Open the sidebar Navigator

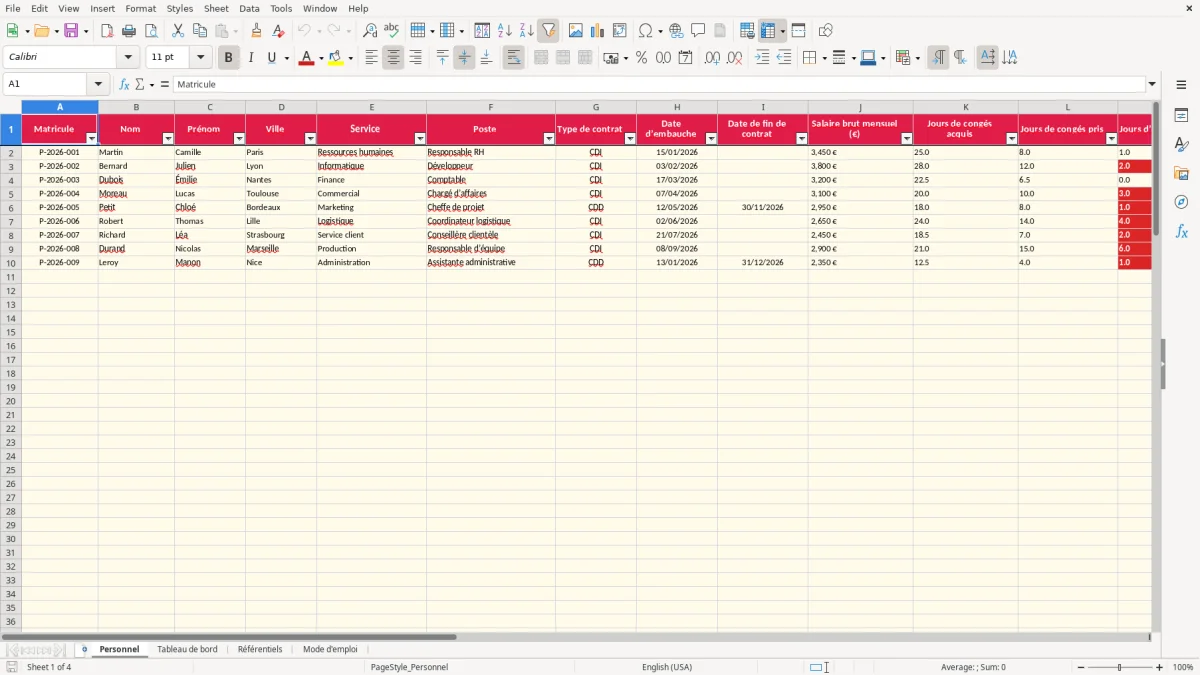click(x=1181, y=202)
